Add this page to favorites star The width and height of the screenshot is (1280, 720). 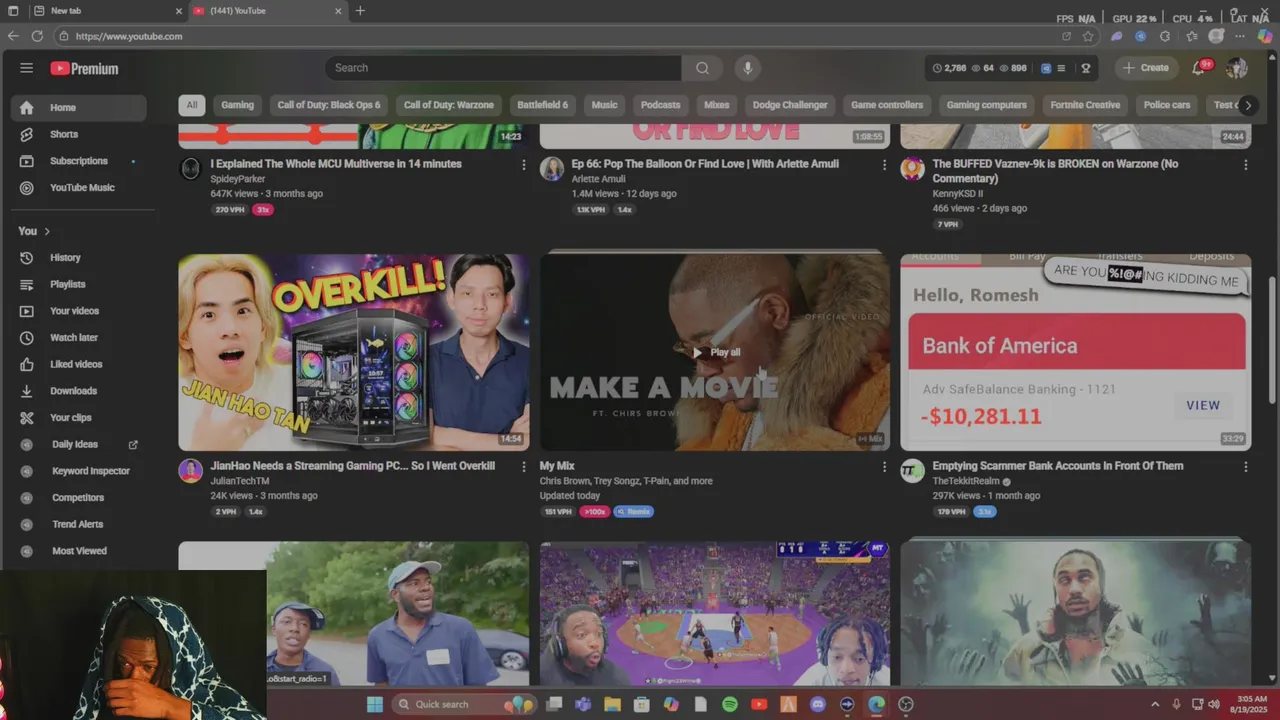click(1088, 36)
